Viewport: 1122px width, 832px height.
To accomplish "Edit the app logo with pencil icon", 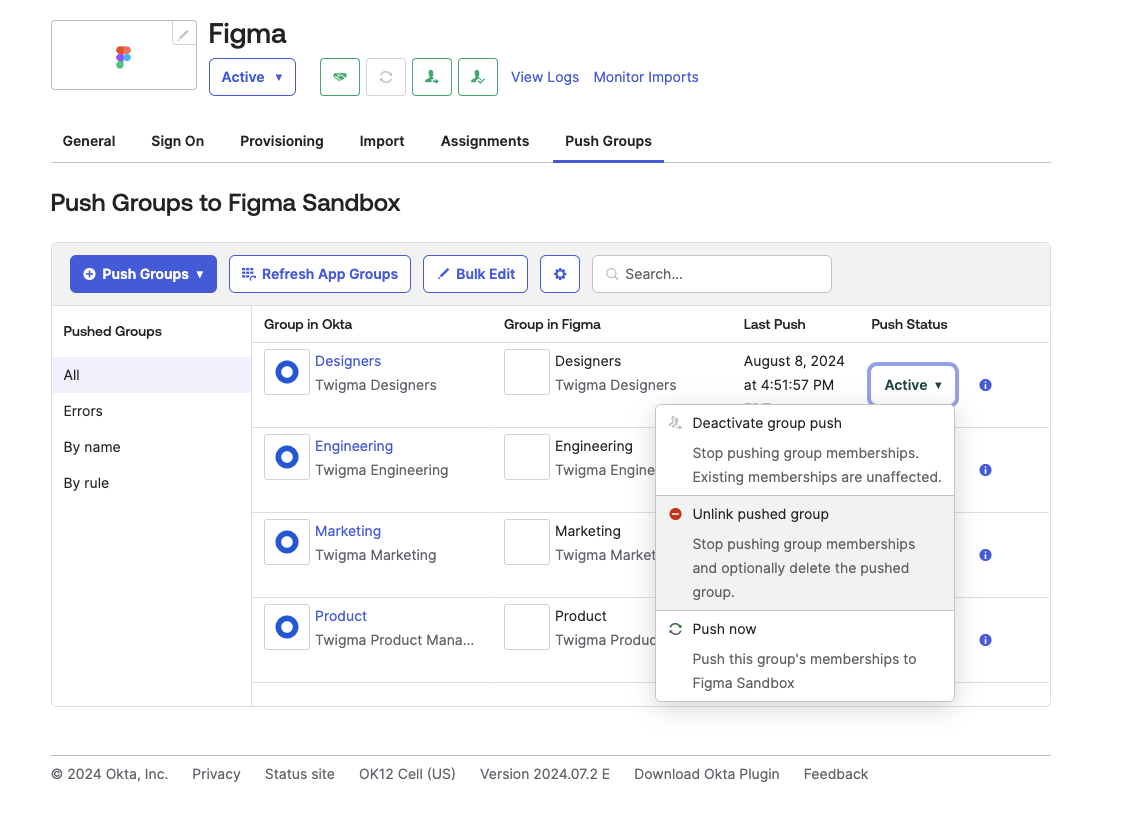I will coord(184,34).
